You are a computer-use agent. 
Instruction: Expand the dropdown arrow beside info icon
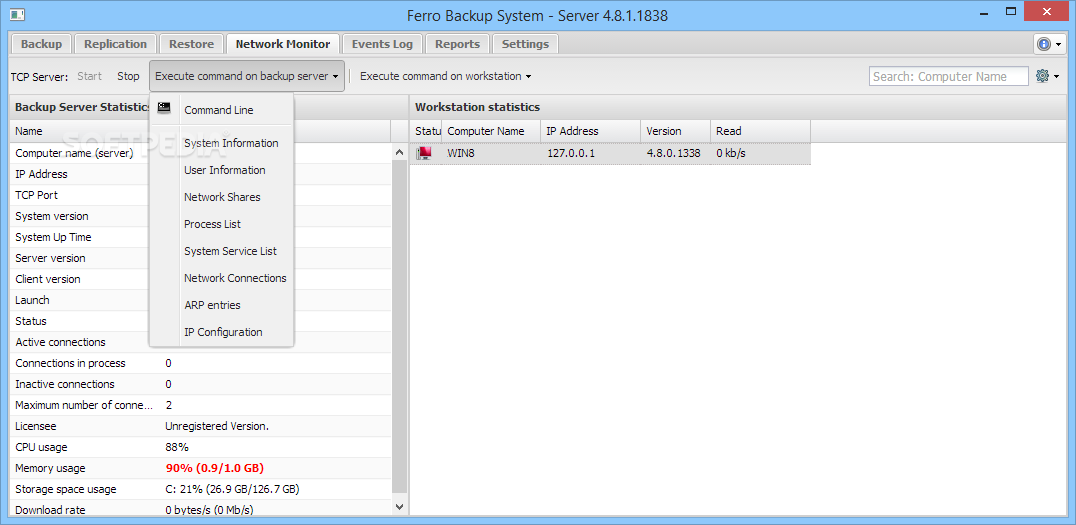point(1059,45)
